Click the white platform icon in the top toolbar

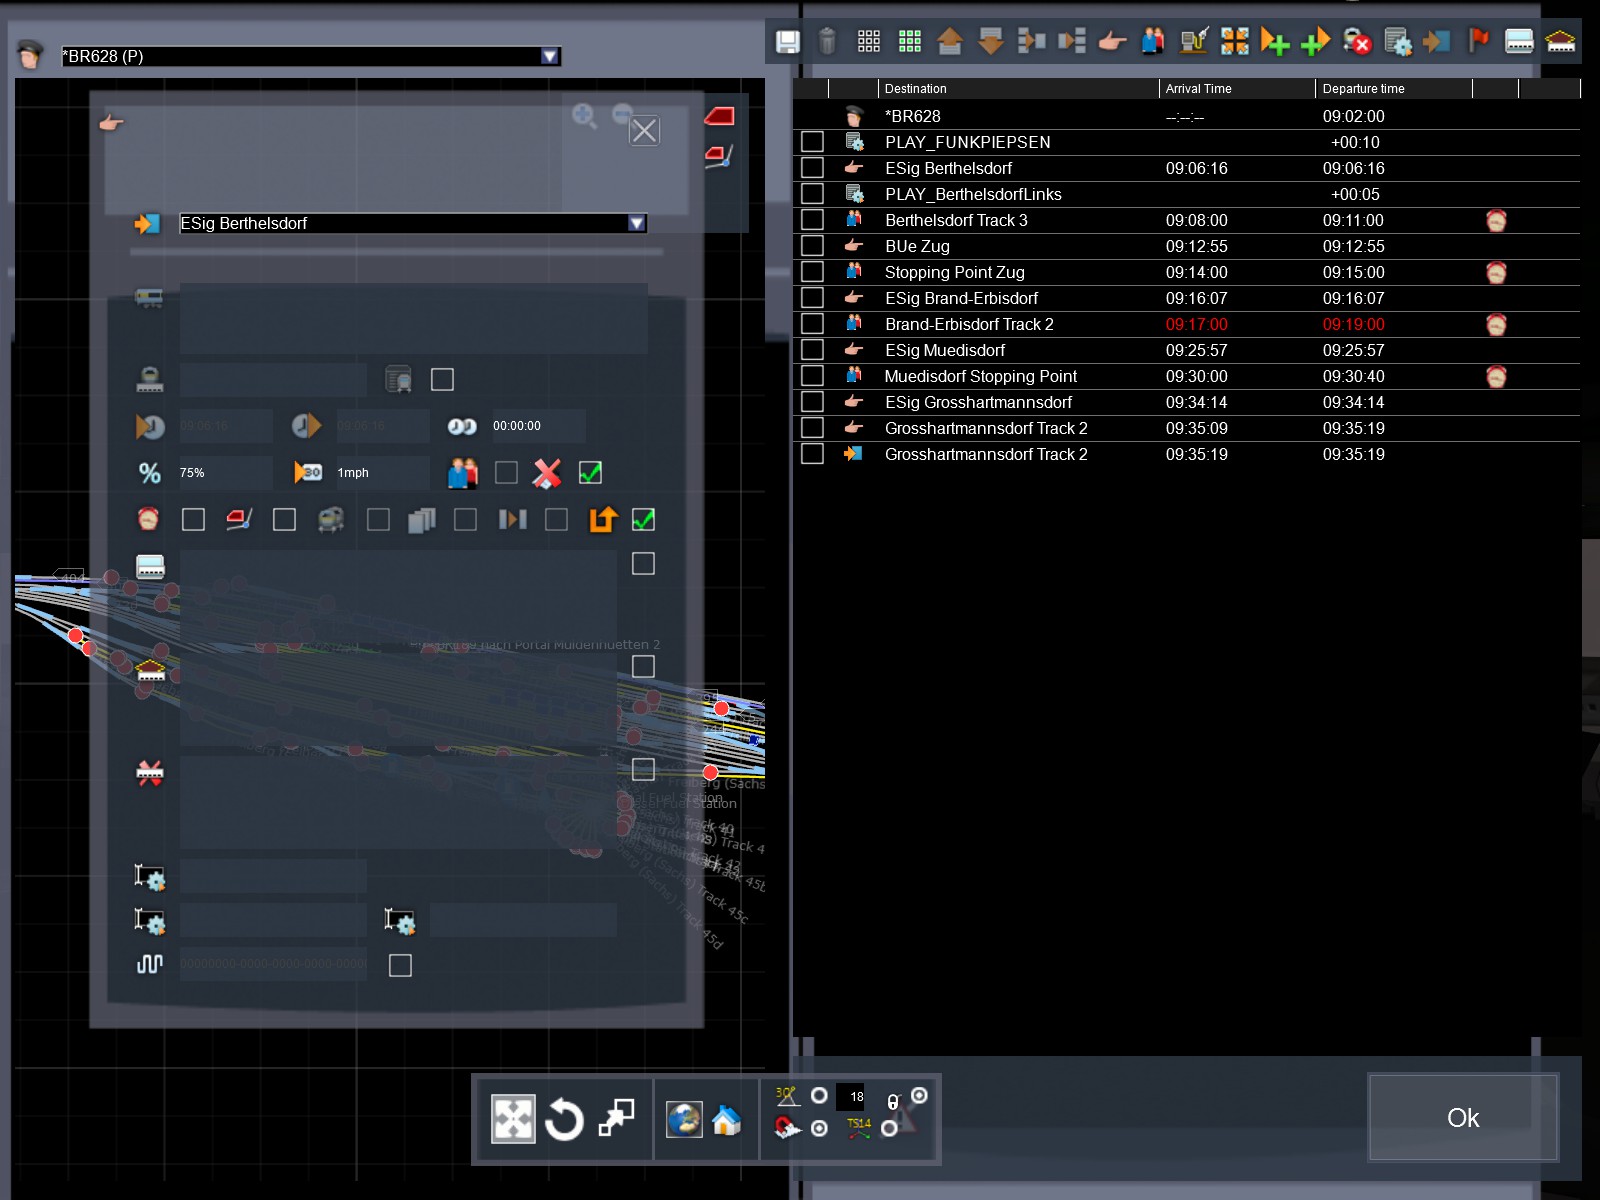1519,41
